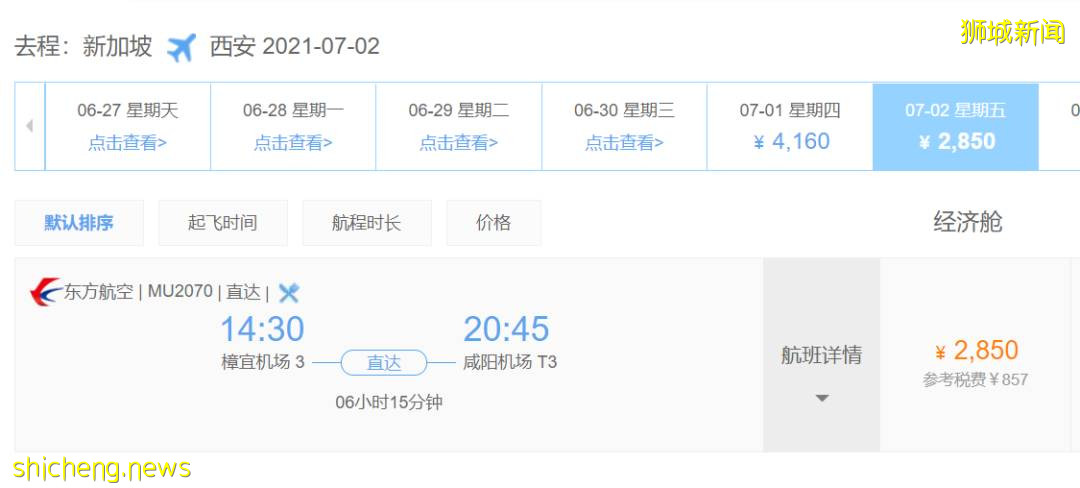Sort flights by 价格
Image resolution: width=1080 pixels, height=488 pixels.
(493, 223)
